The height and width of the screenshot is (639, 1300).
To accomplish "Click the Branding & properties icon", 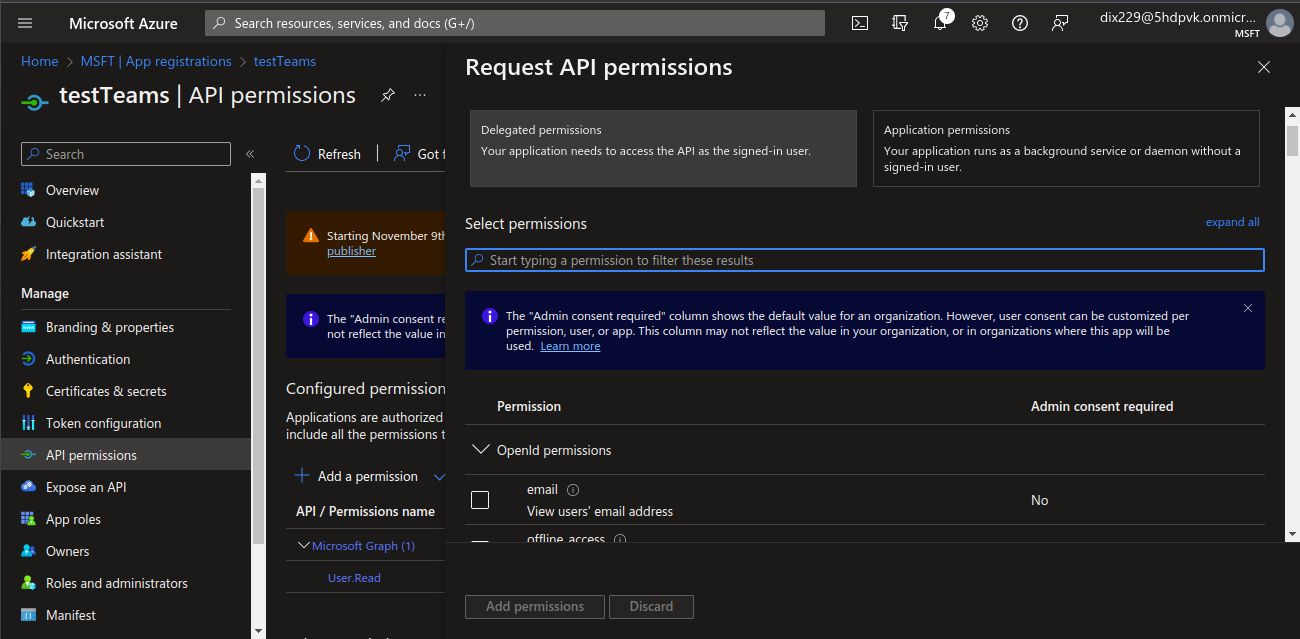I will [28, 327].
